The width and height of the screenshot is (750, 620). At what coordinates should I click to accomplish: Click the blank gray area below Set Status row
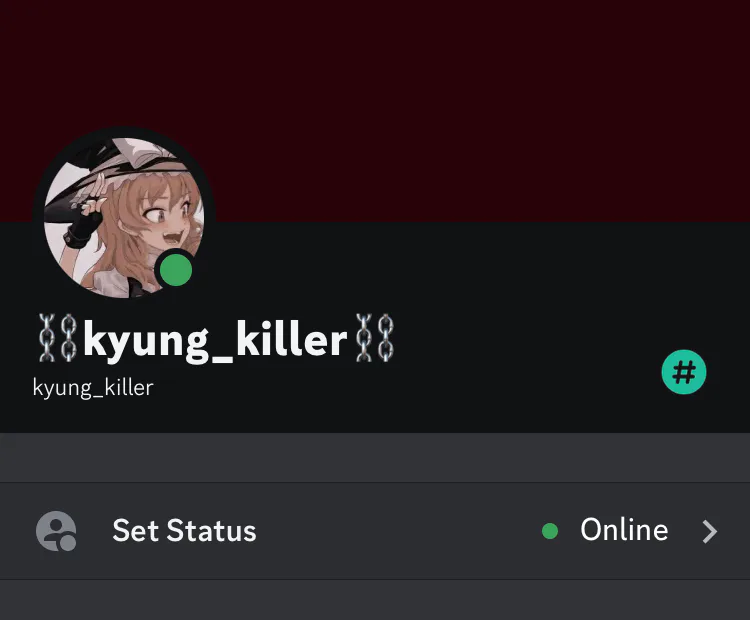point(375,600)
